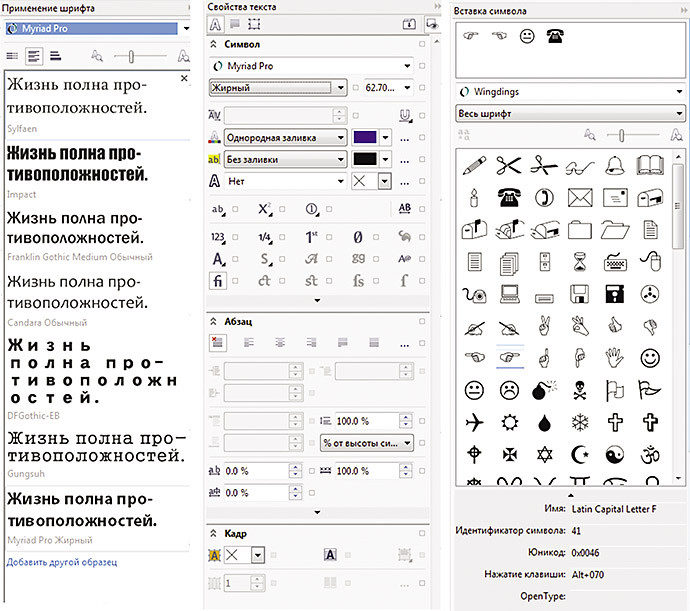Click the scissors glyph in the symbol grid

[509, 165]
